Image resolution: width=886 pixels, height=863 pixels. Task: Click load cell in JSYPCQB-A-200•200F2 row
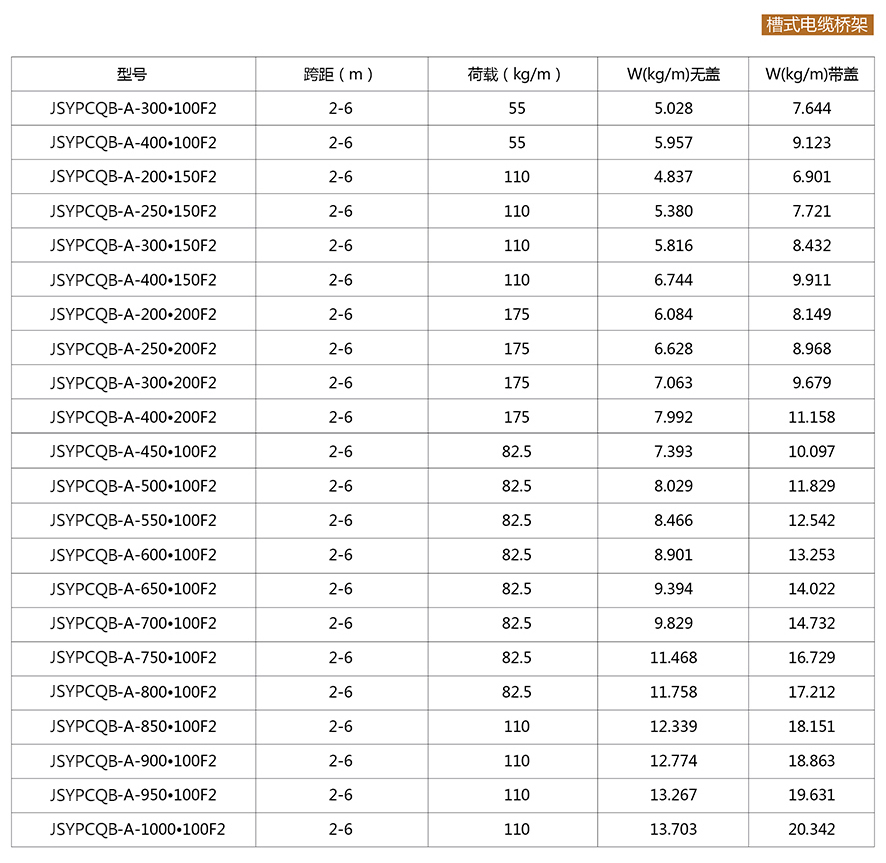(516, 314)
